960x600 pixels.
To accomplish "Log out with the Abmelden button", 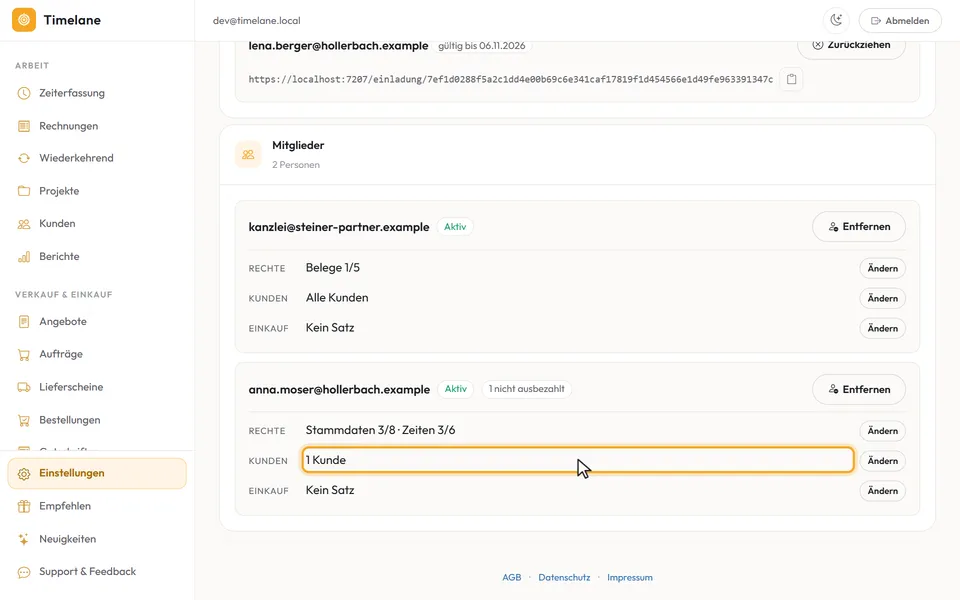I will click(900, 20).
